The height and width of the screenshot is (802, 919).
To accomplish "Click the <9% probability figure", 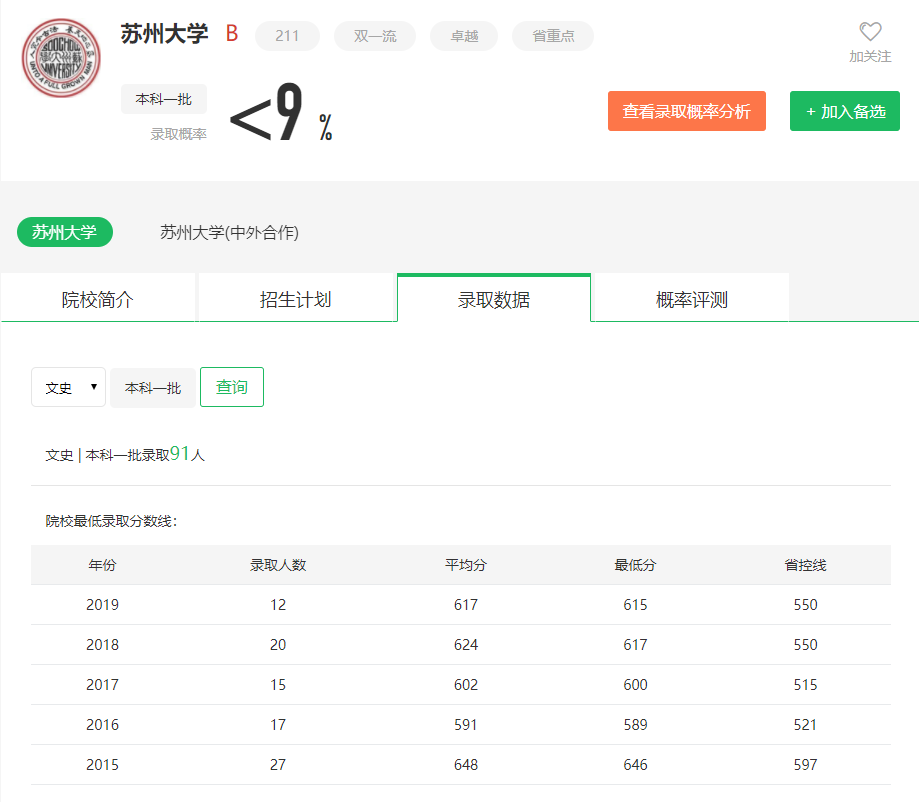I will coord(281,112).
